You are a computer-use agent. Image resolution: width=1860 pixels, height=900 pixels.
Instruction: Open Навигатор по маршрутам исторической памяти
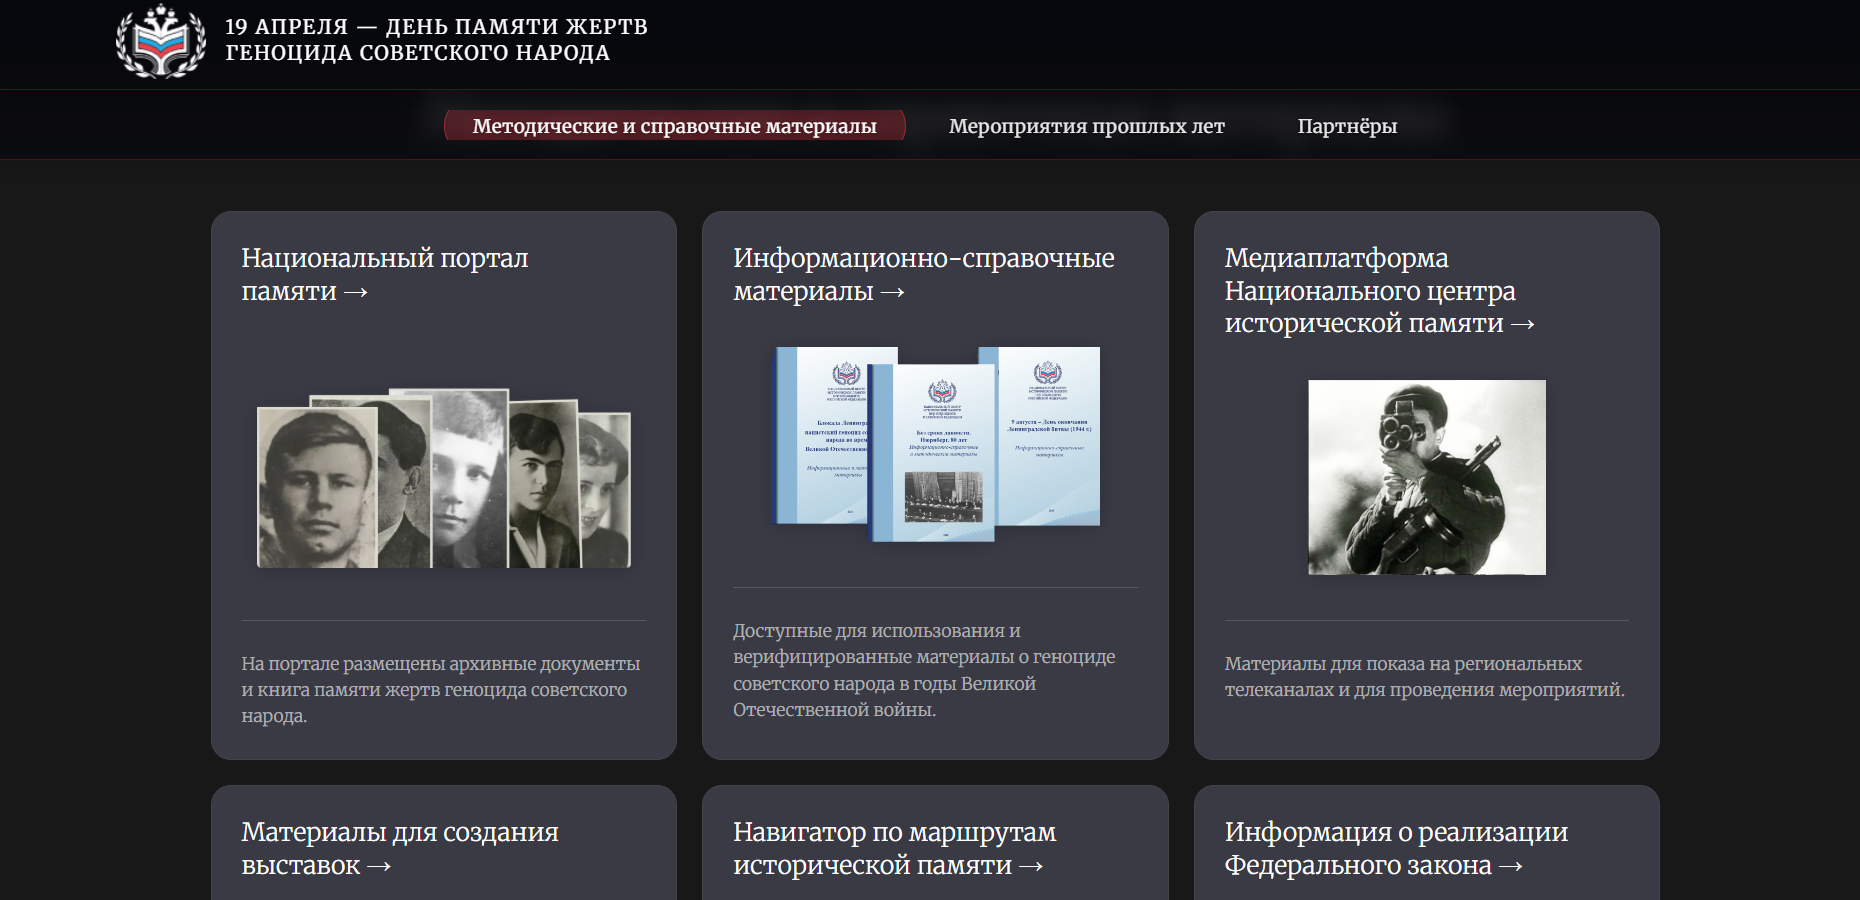tap(893, 833)
